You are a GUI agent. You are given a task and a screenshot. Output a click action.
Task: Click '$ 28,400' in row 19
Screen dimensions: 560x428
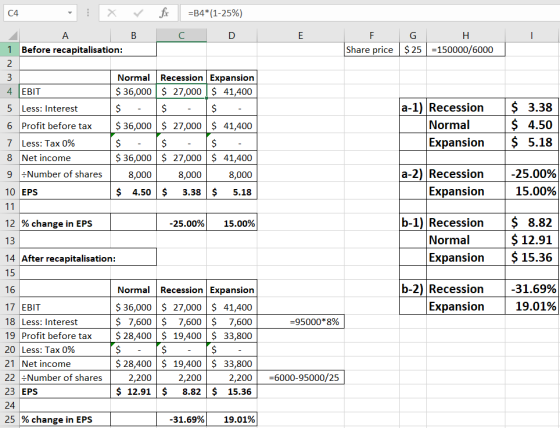[134, 335]
